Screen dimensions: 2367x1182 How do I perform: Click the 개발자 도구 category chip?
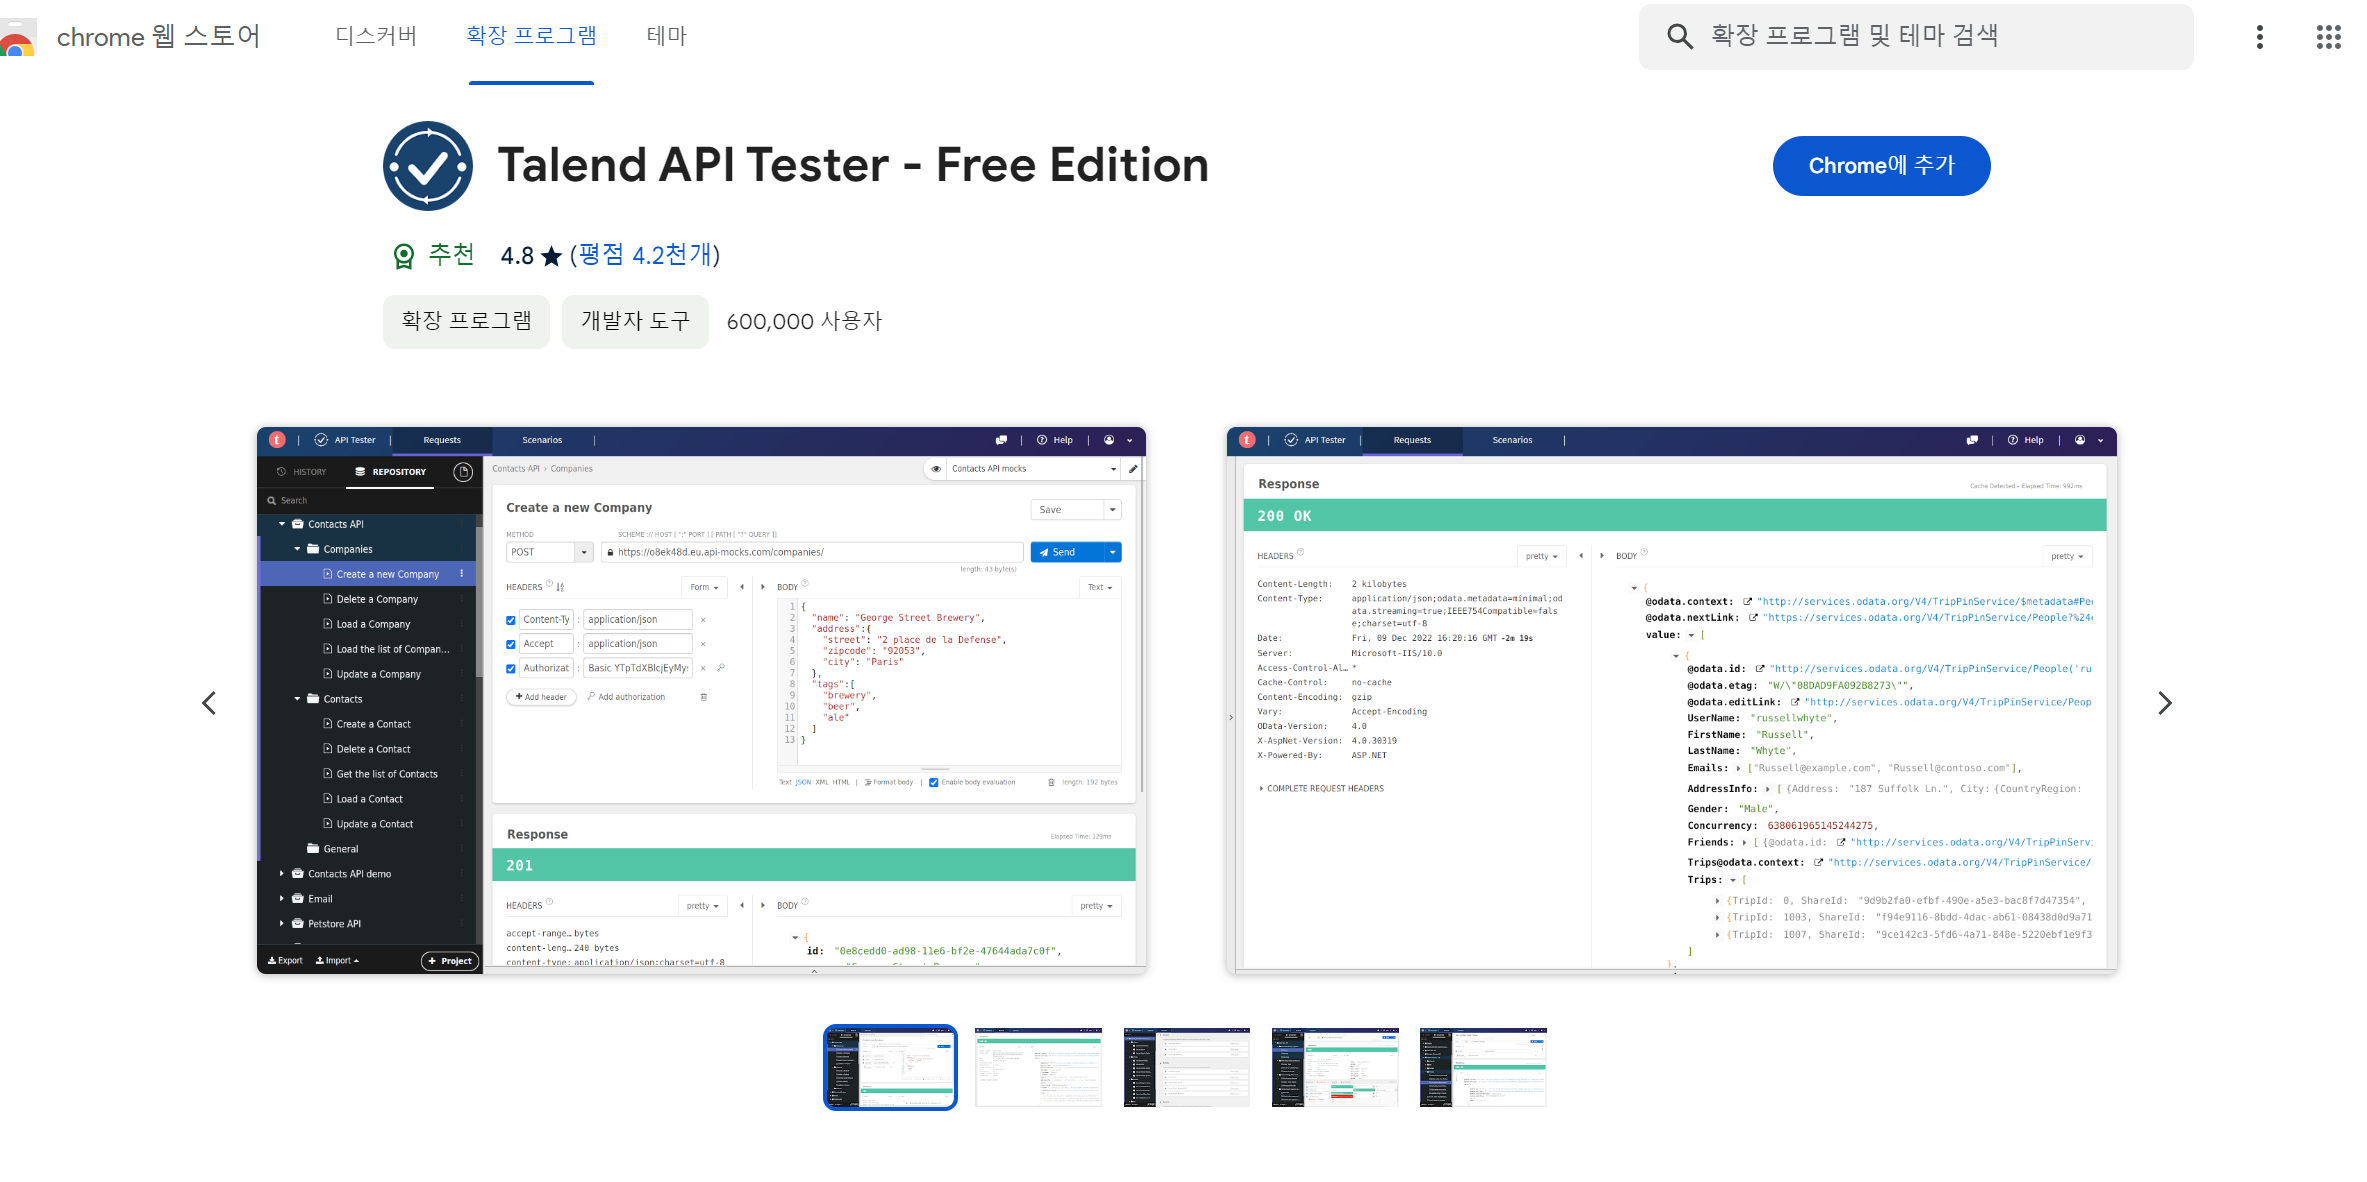tap(635, 321)
